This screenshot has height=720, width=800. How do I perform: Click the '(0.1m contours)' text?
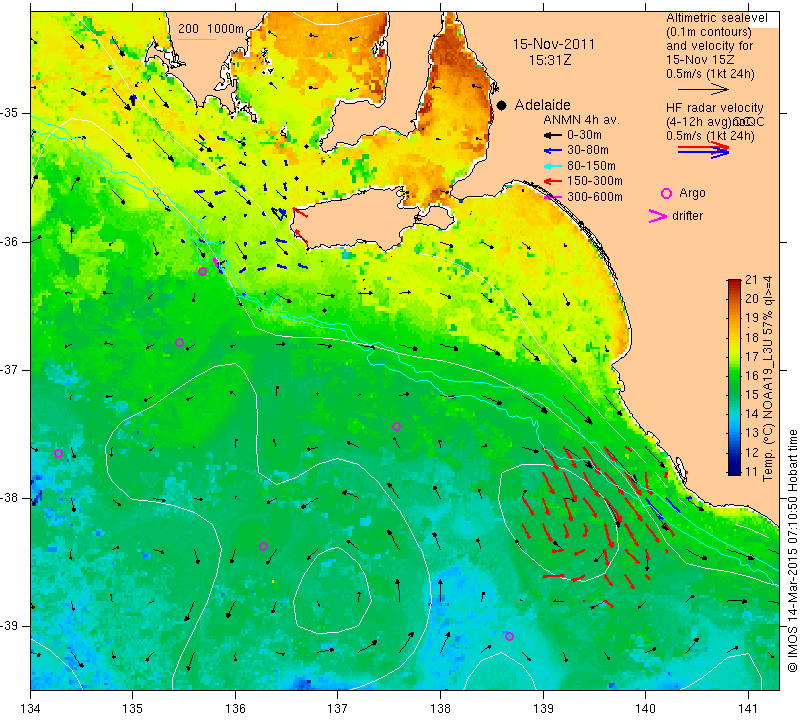pyautogui.click(x=709, y=32)
